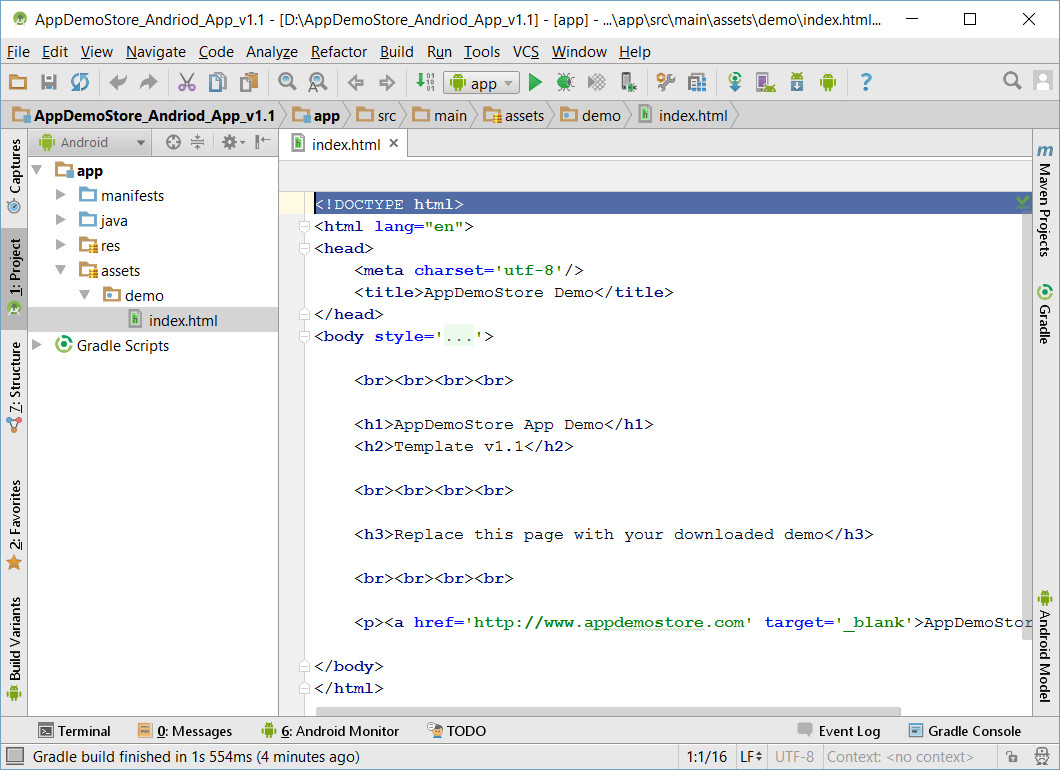Screen dimensions: 1060x770
Task: Click the Attach debugger to process icon
Action: pyautogui.click(x=628, y=82)
